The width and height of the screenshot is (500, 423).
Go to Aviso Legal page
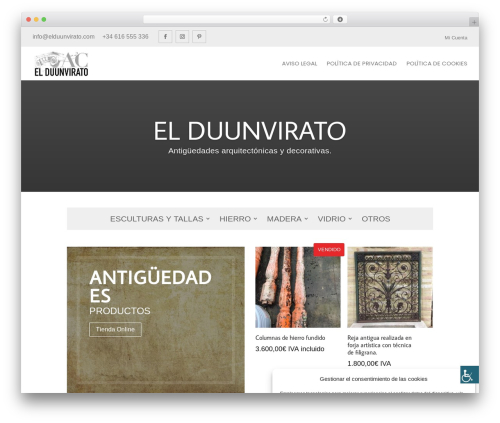point(299,64)
